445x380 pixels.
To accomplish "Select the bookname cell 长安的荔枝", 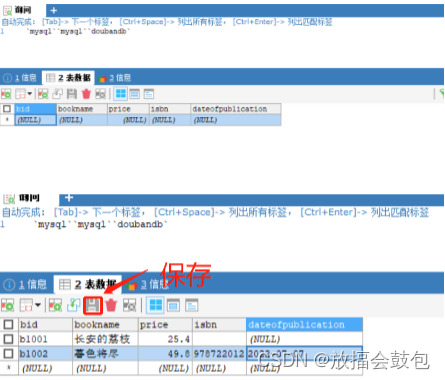I will coord(105,339).
